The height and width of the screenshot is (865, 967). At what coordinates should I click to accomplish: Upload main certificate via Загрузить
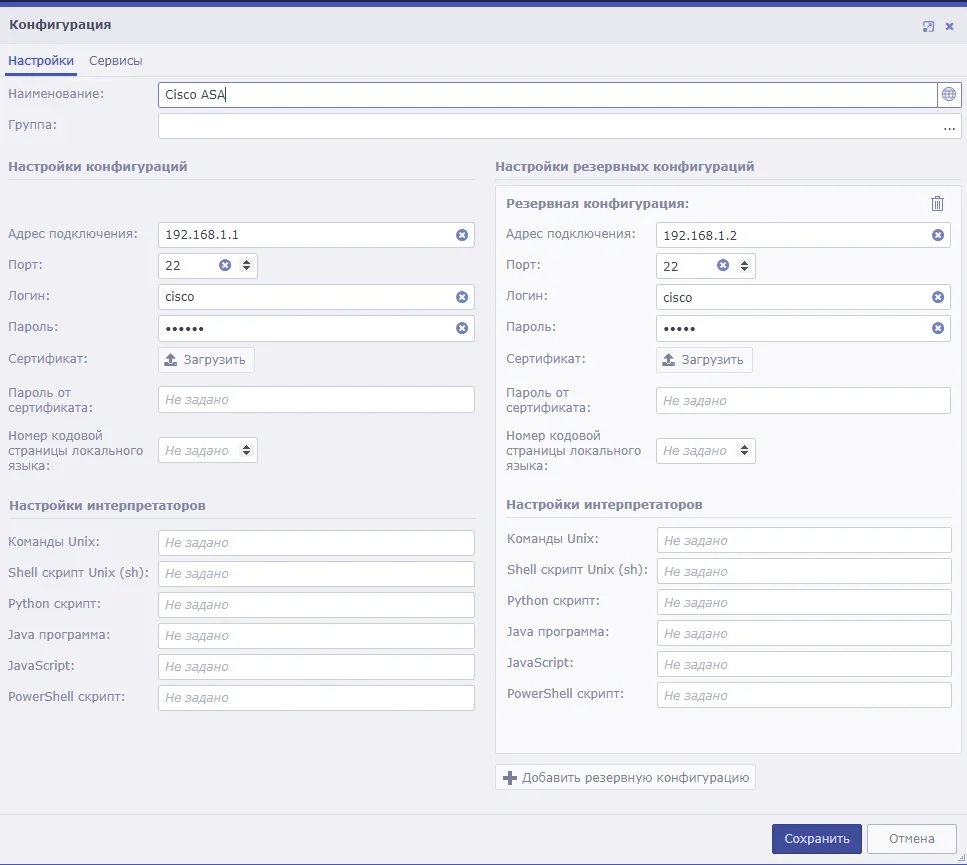click(206, 360)
